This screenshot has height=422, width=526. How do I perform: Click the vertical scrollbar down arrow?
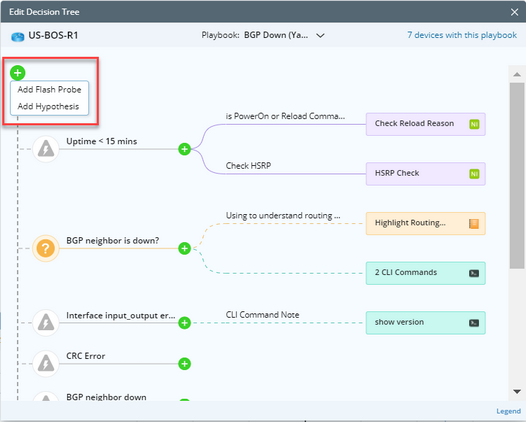(517, 391)
